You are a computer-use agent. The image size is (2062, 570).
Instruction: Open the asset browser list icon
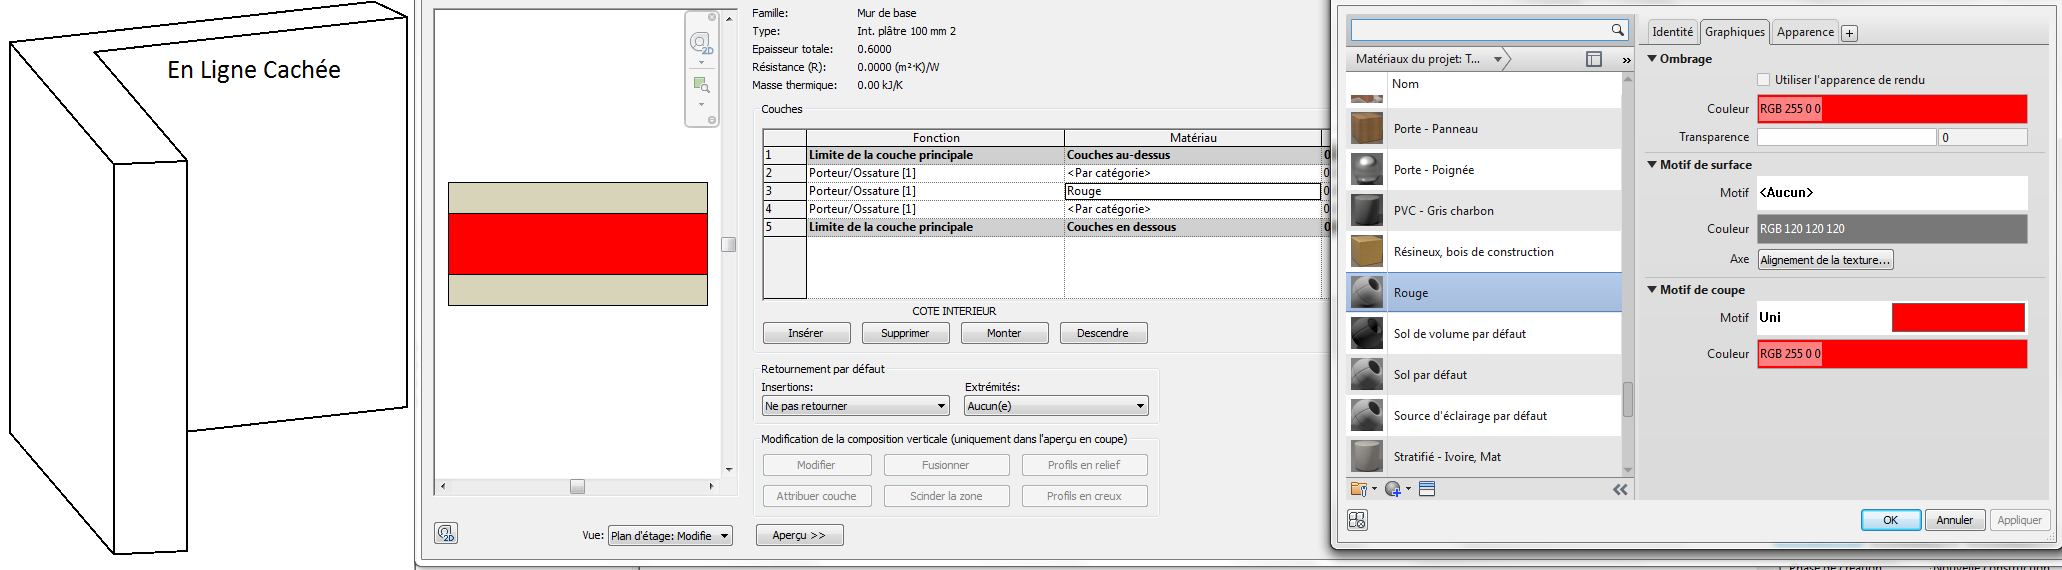1427,489
